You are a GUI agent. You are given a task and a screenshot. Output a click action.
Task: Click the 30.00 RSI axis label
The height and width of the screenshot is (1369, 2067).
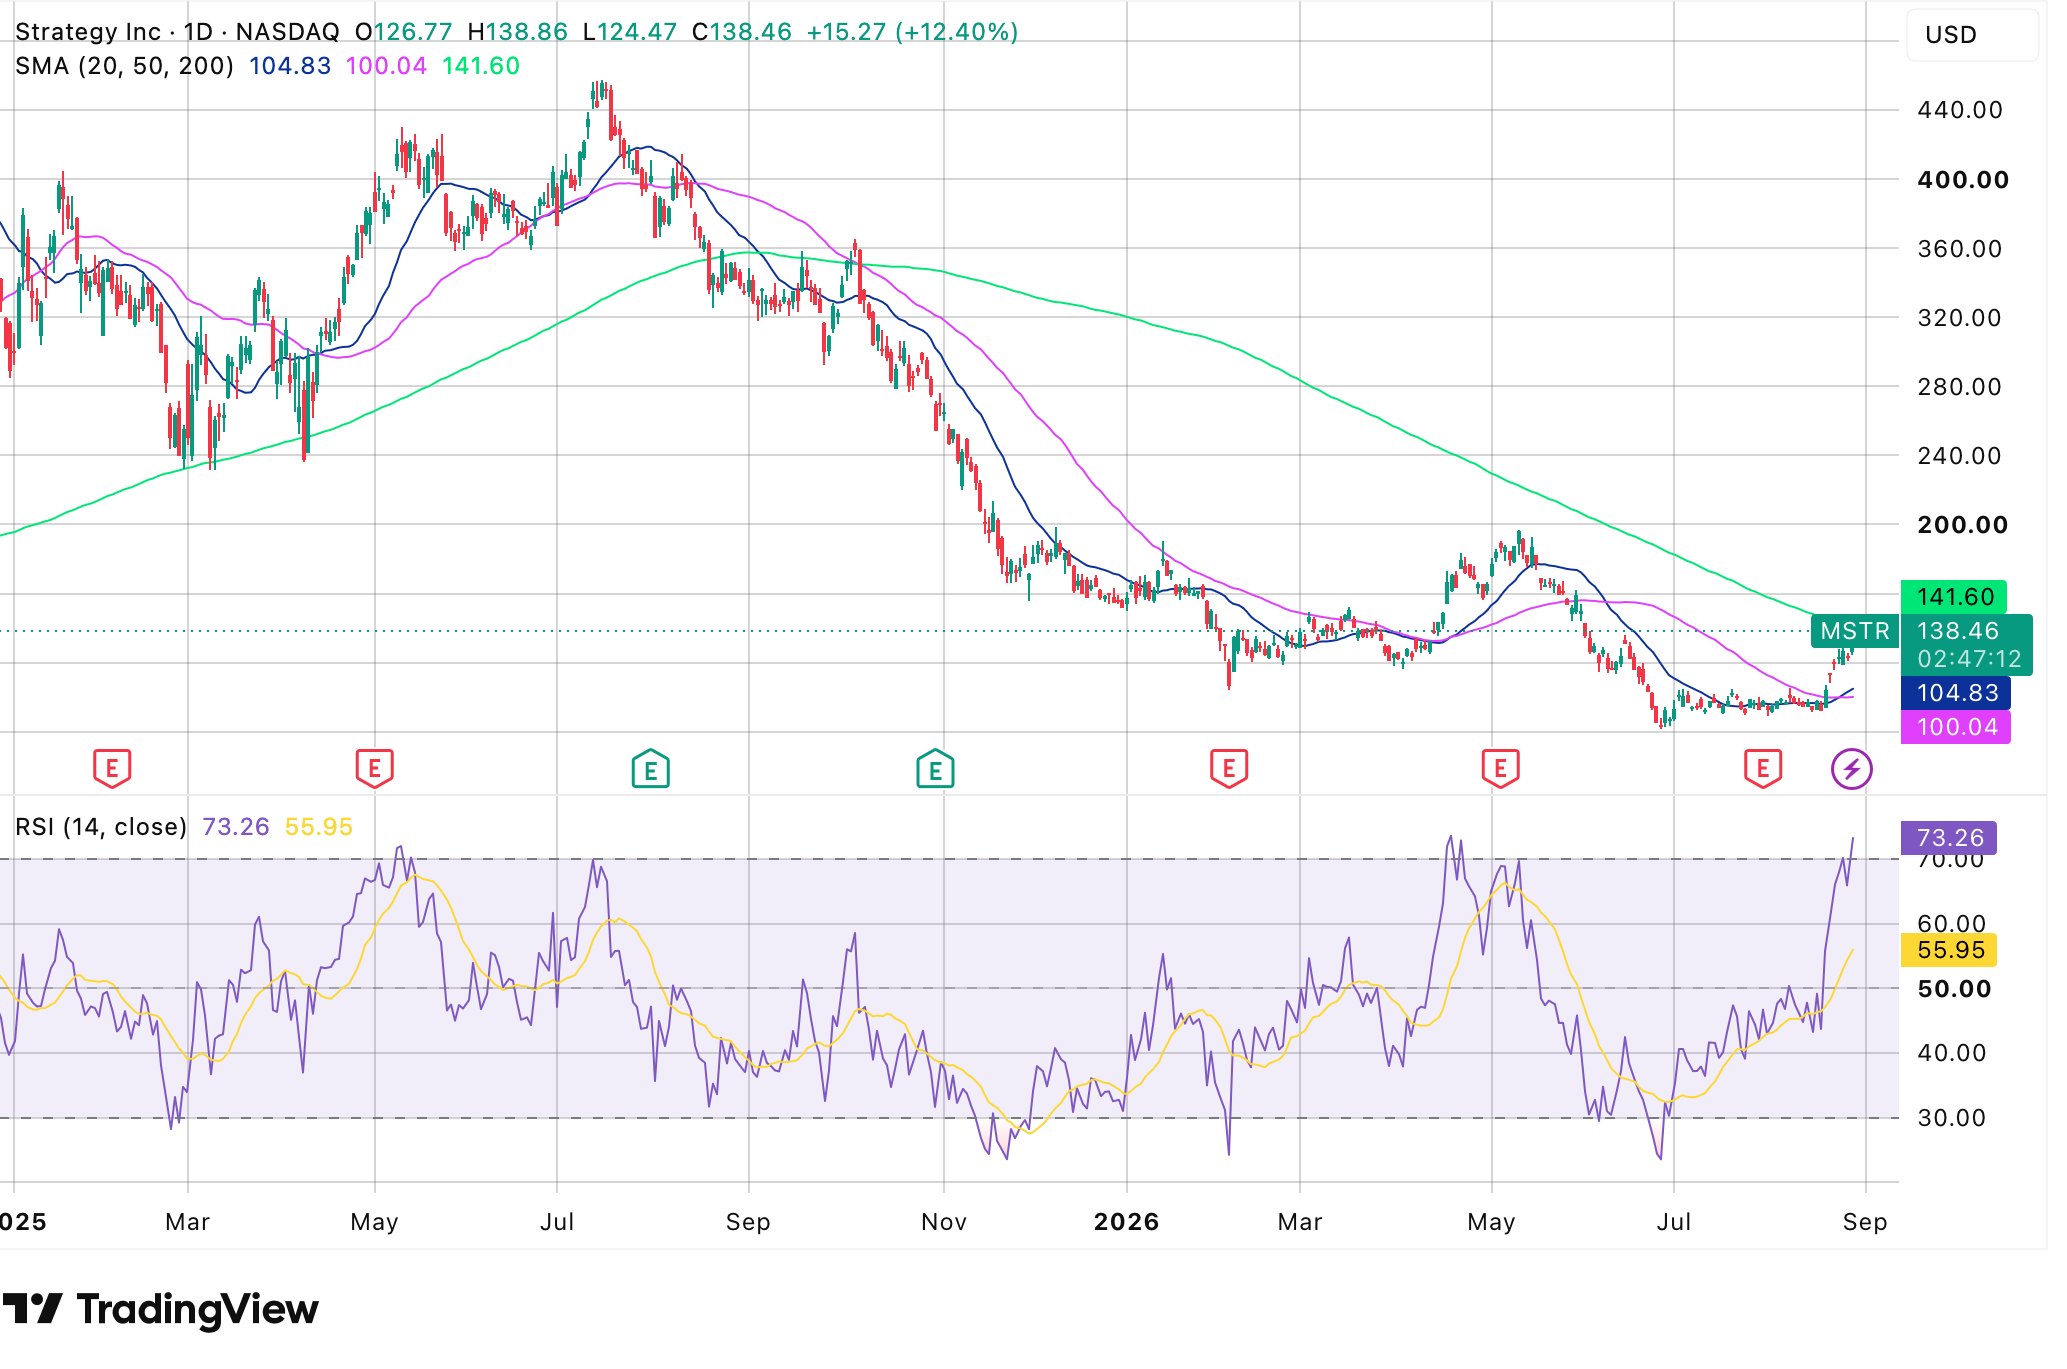[1952, 1118]
